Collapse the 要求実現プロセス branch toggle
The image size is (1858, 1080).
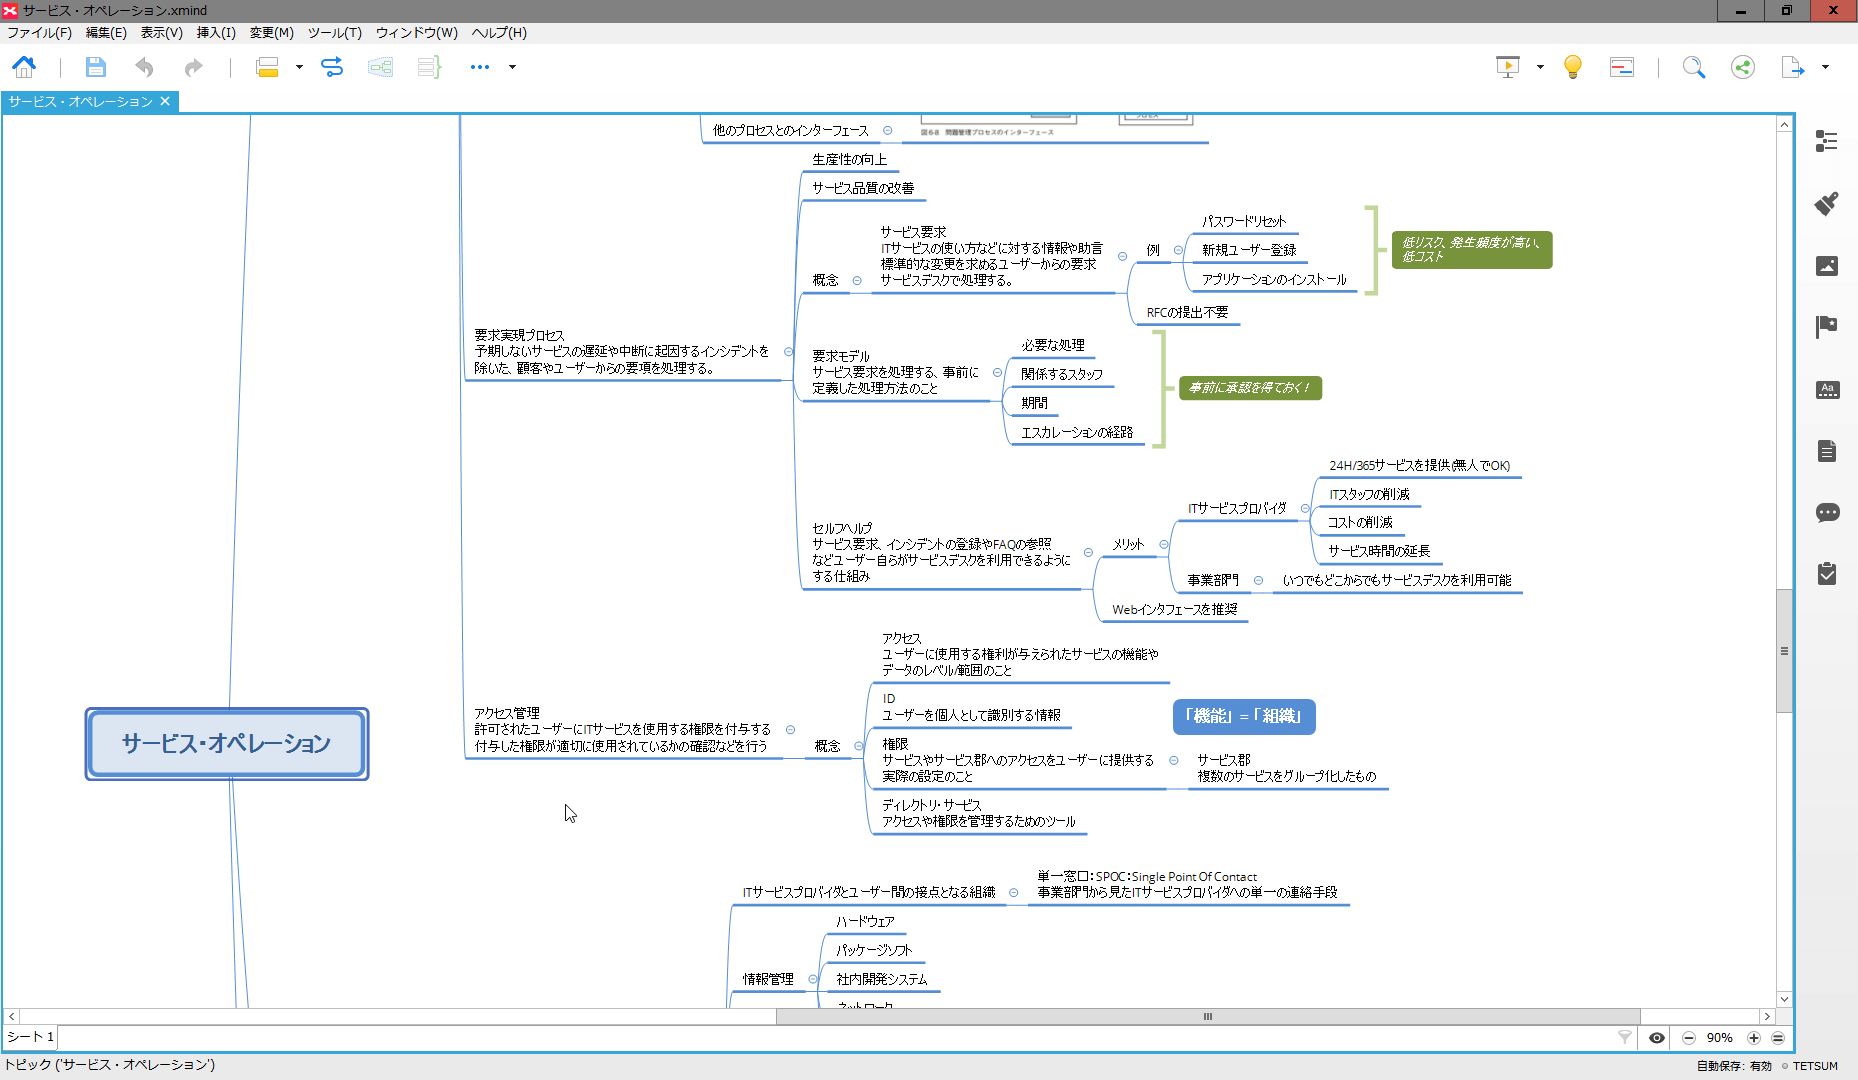(x=789, y=352)
